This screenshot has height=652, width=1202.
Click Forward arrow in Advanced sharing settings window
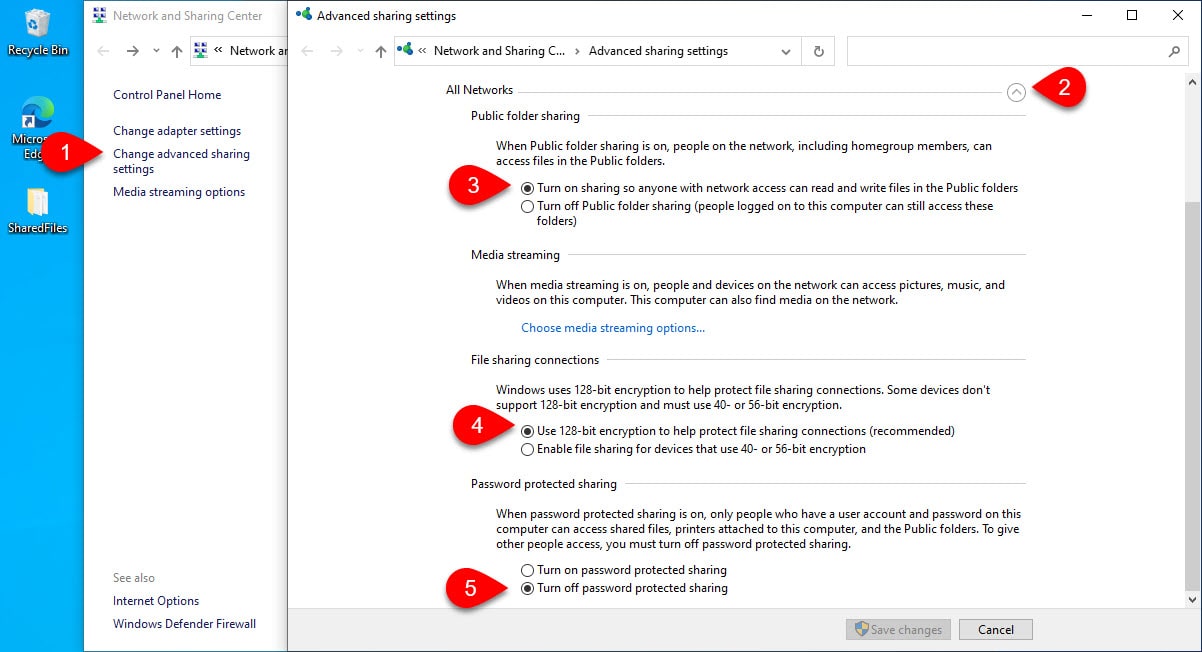coord(336,52)
